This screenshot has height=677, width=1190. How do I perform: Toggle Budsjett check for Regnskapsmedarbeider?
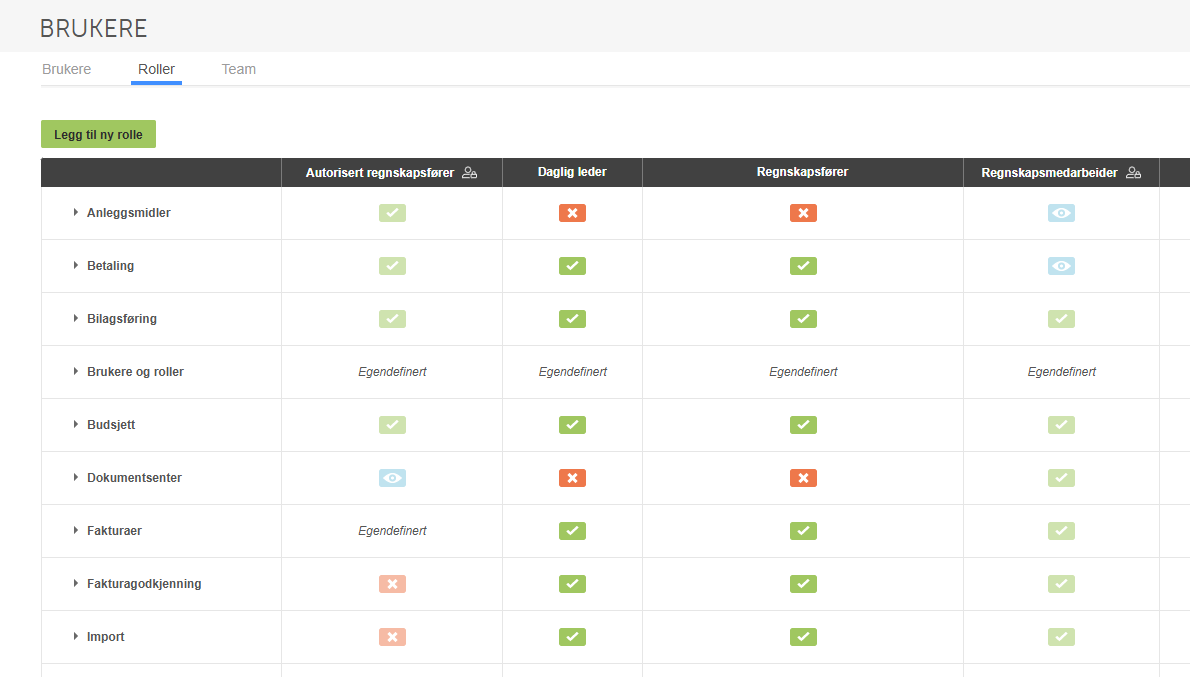click(1061, 425)
